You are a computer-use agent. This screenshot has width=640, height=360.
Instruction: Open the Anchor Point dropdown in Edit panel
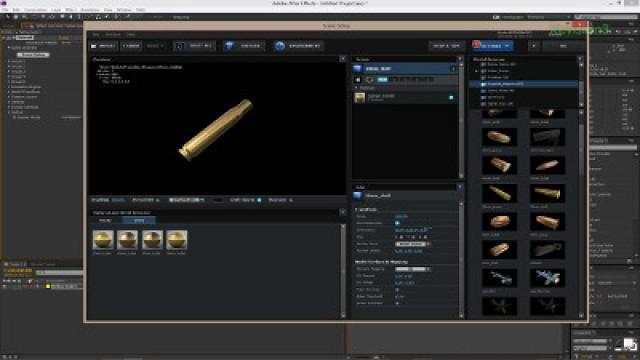pos(412,244)
